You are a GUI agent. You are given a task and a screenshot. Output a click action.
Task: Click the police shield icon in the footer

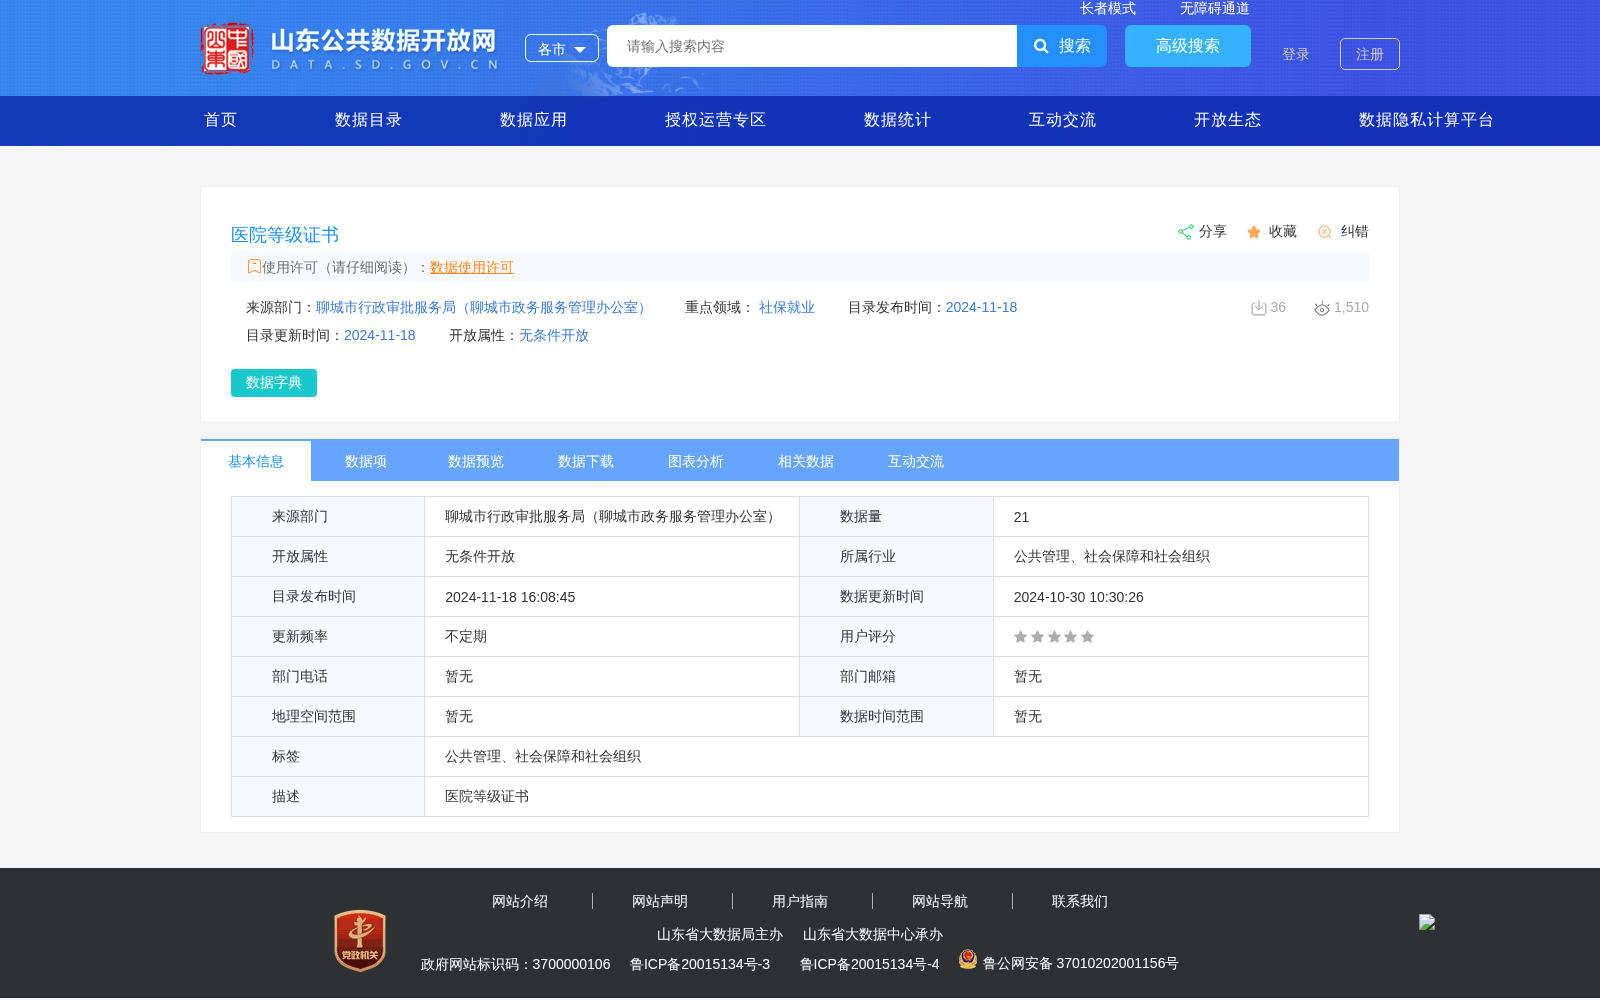tap(968, 959)
